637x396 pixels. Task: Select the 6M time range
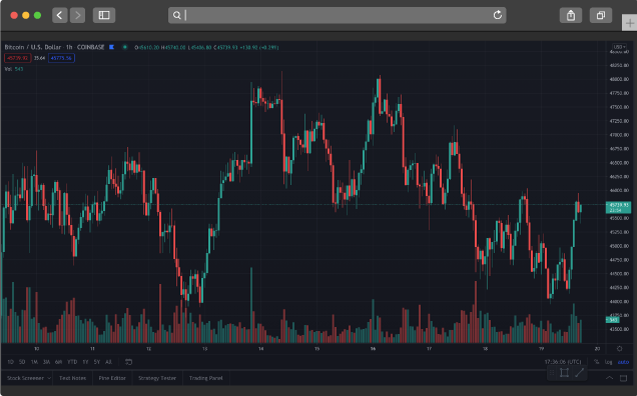coord(58,362)
